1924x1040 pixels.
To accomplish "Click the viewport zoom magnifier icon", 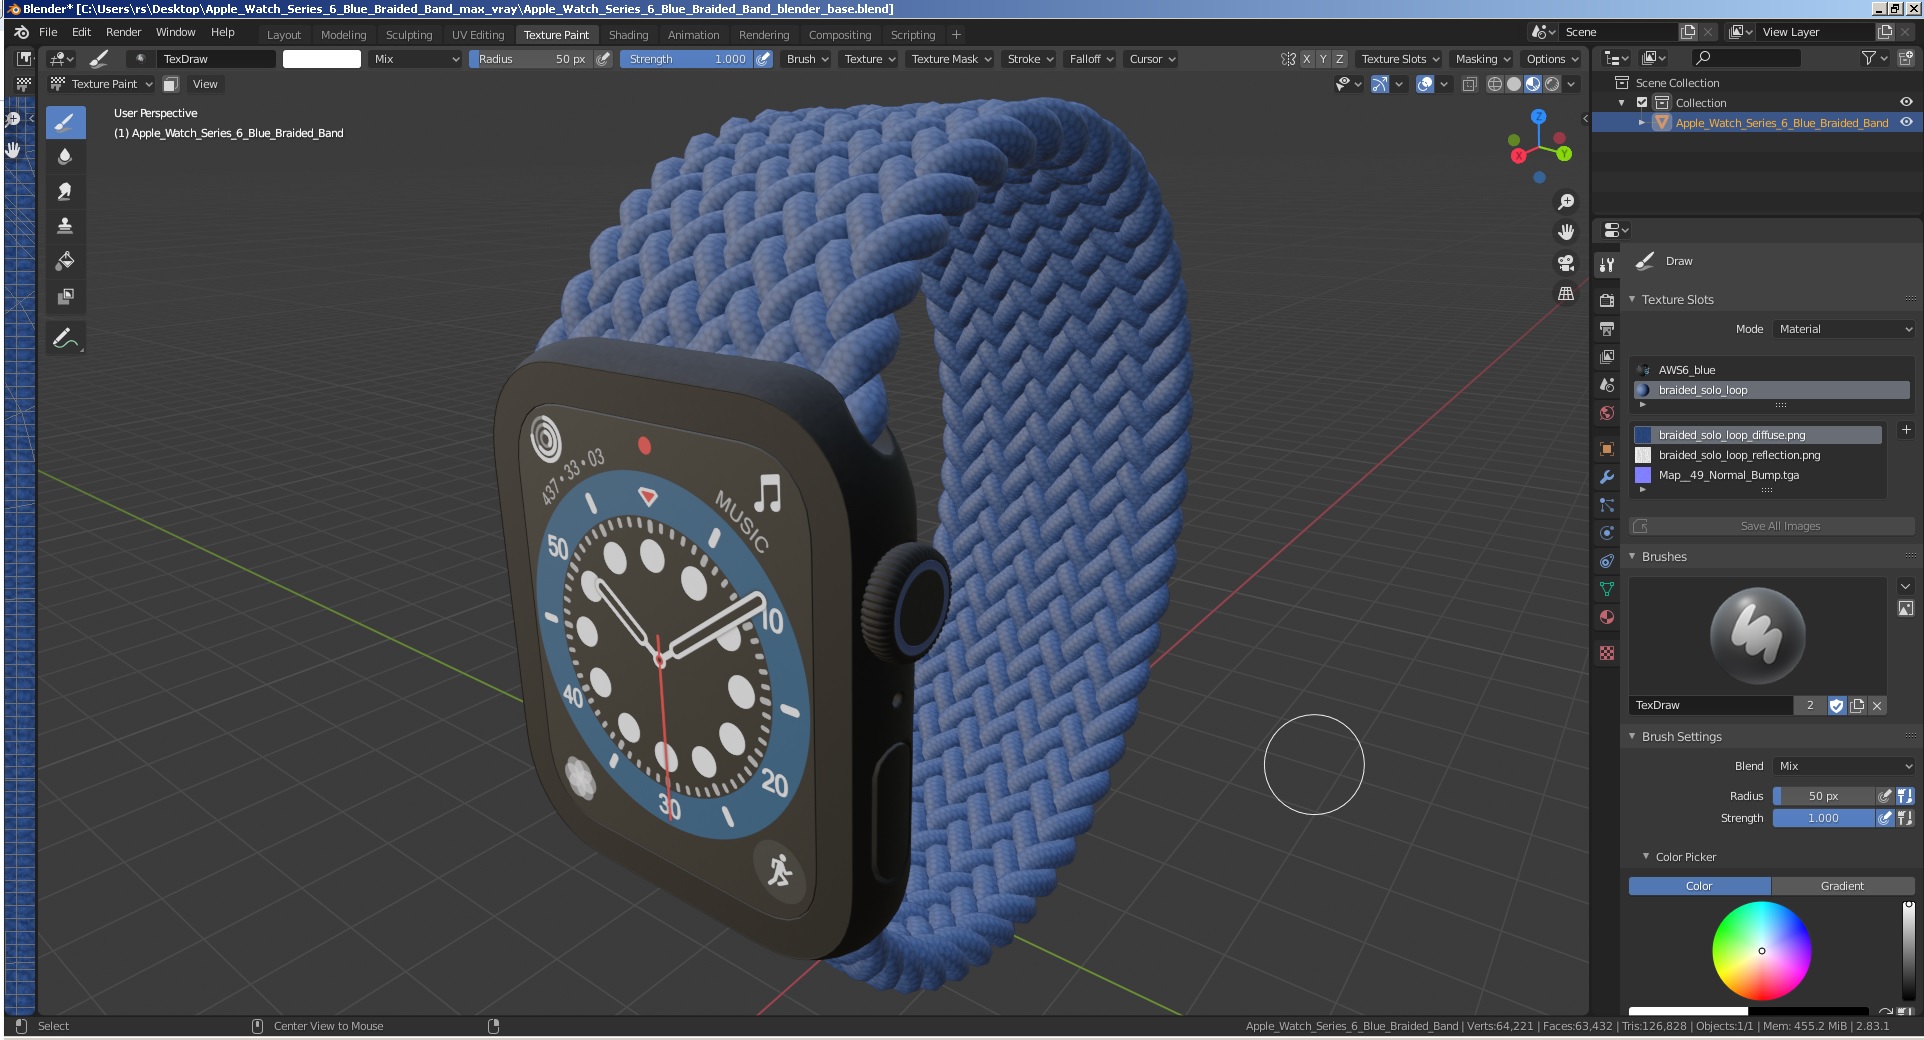I will pyautogui.click(x=1566, y=202).
